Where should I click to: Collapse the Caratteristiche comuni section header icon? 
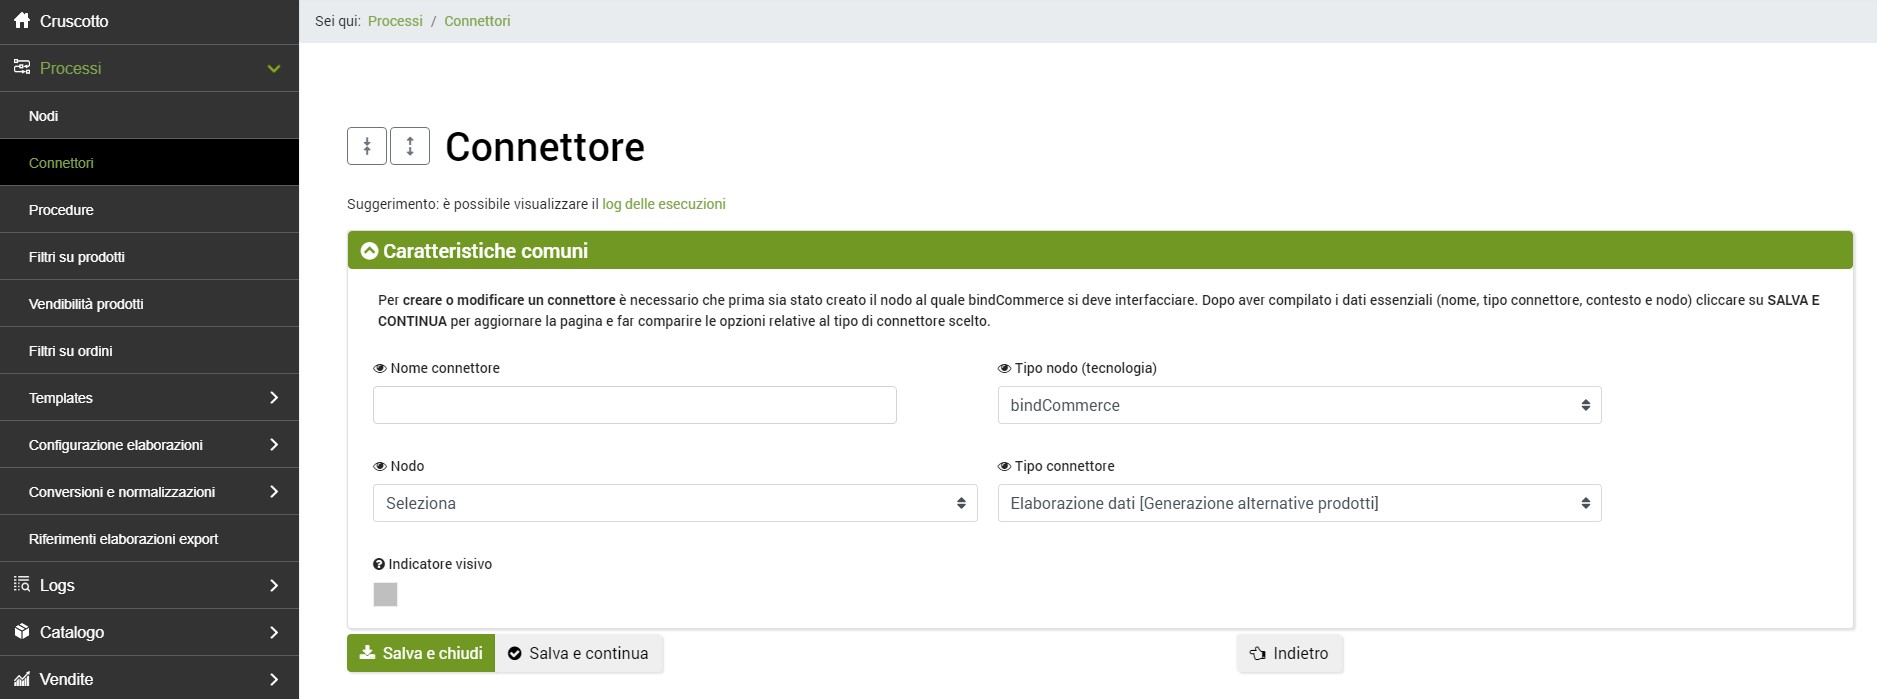[x=369, y=251]
